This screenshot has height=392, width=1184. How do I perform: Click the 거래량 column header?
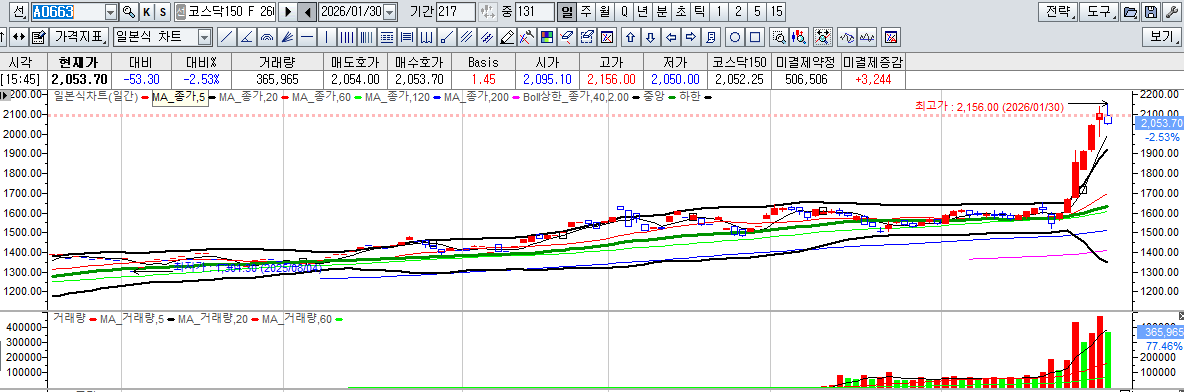point(277,62)
